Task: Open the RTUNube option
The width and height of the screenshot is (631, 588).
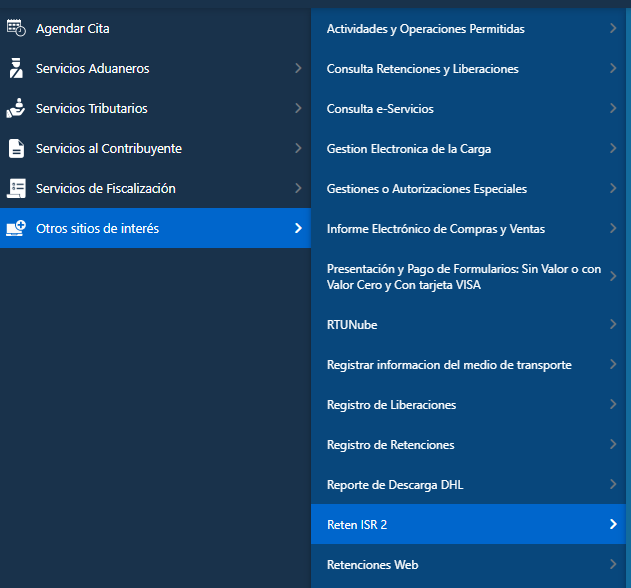Action: pos(352,325)
